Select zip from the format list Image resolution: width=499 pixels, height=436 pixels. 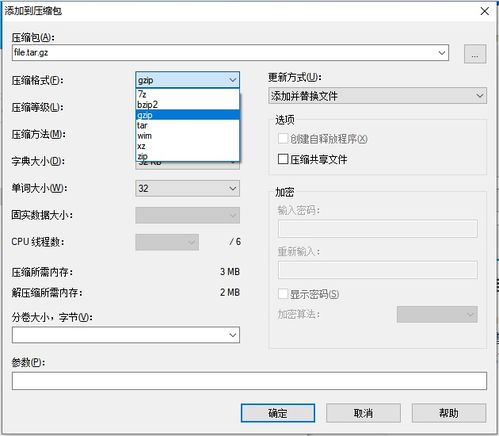pyautogui.click(x=188, y=156)
